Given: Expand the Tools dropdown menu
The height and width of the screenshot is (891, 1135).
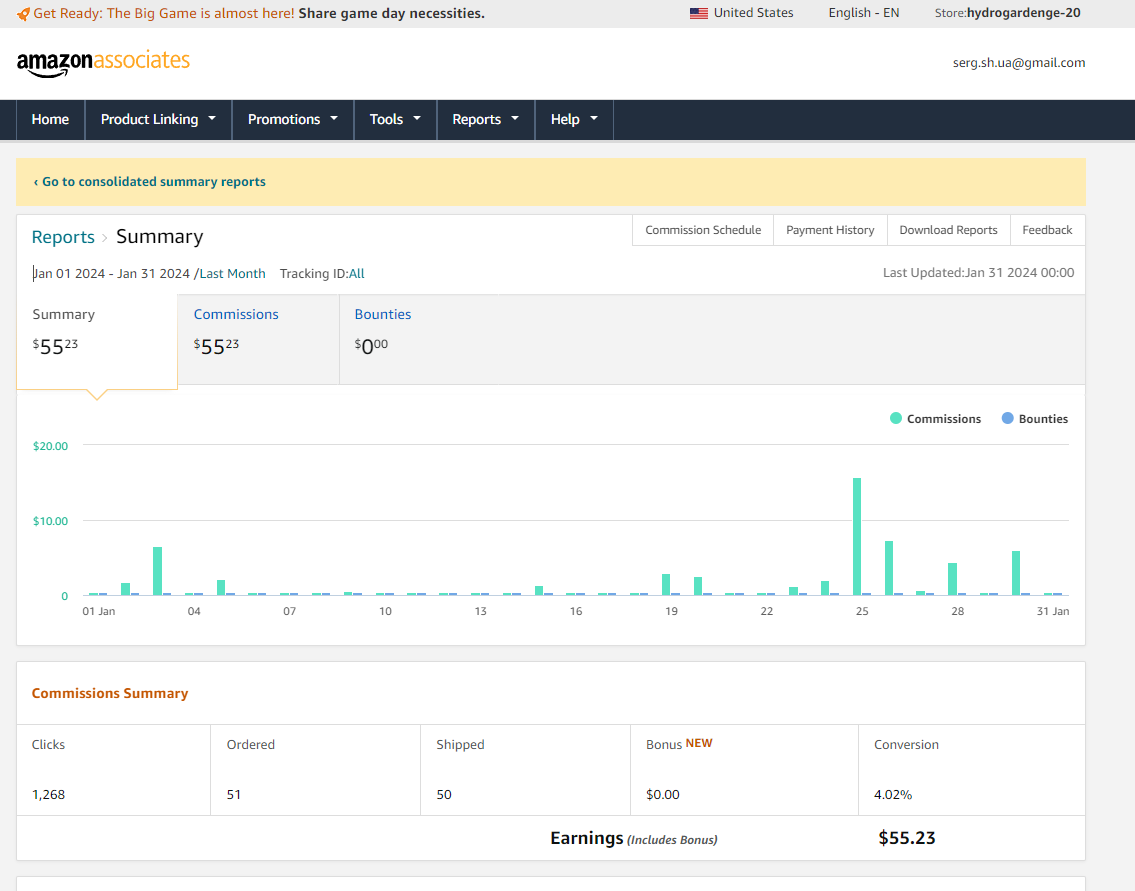Looking at the screenshot, I should tap(395, 119).
